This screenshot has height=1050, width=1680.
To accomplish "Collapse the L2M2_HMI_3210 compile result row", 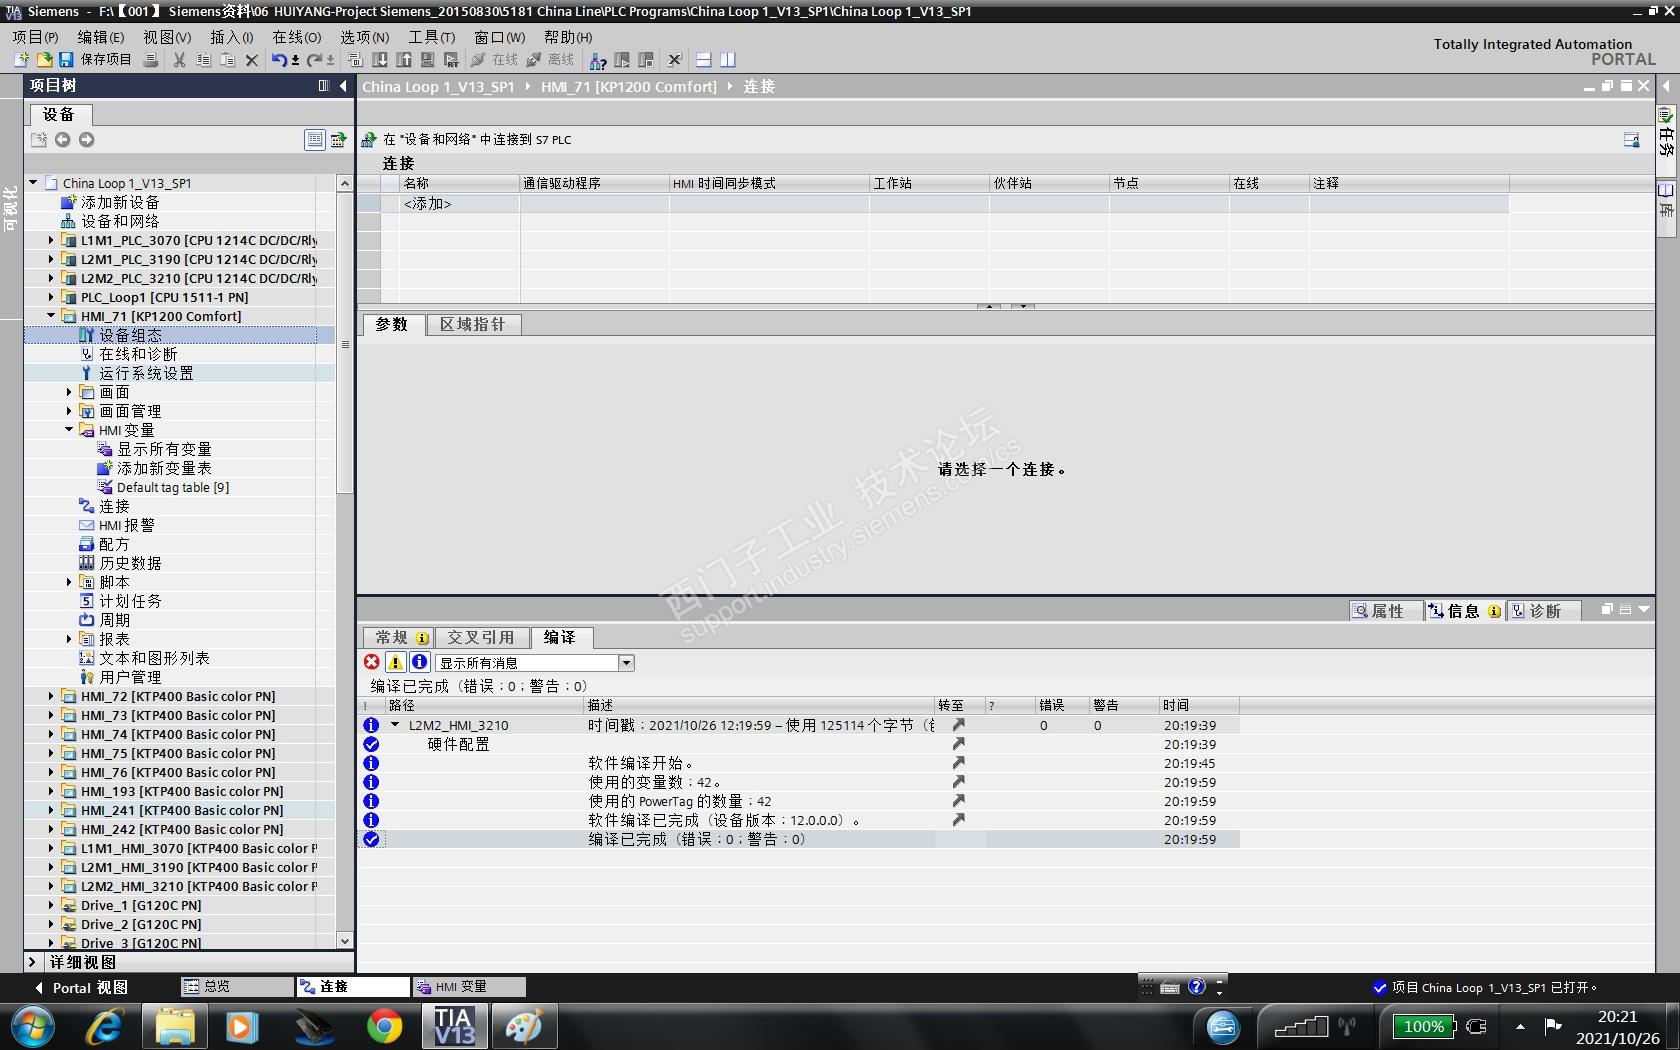I will [396, 725].
